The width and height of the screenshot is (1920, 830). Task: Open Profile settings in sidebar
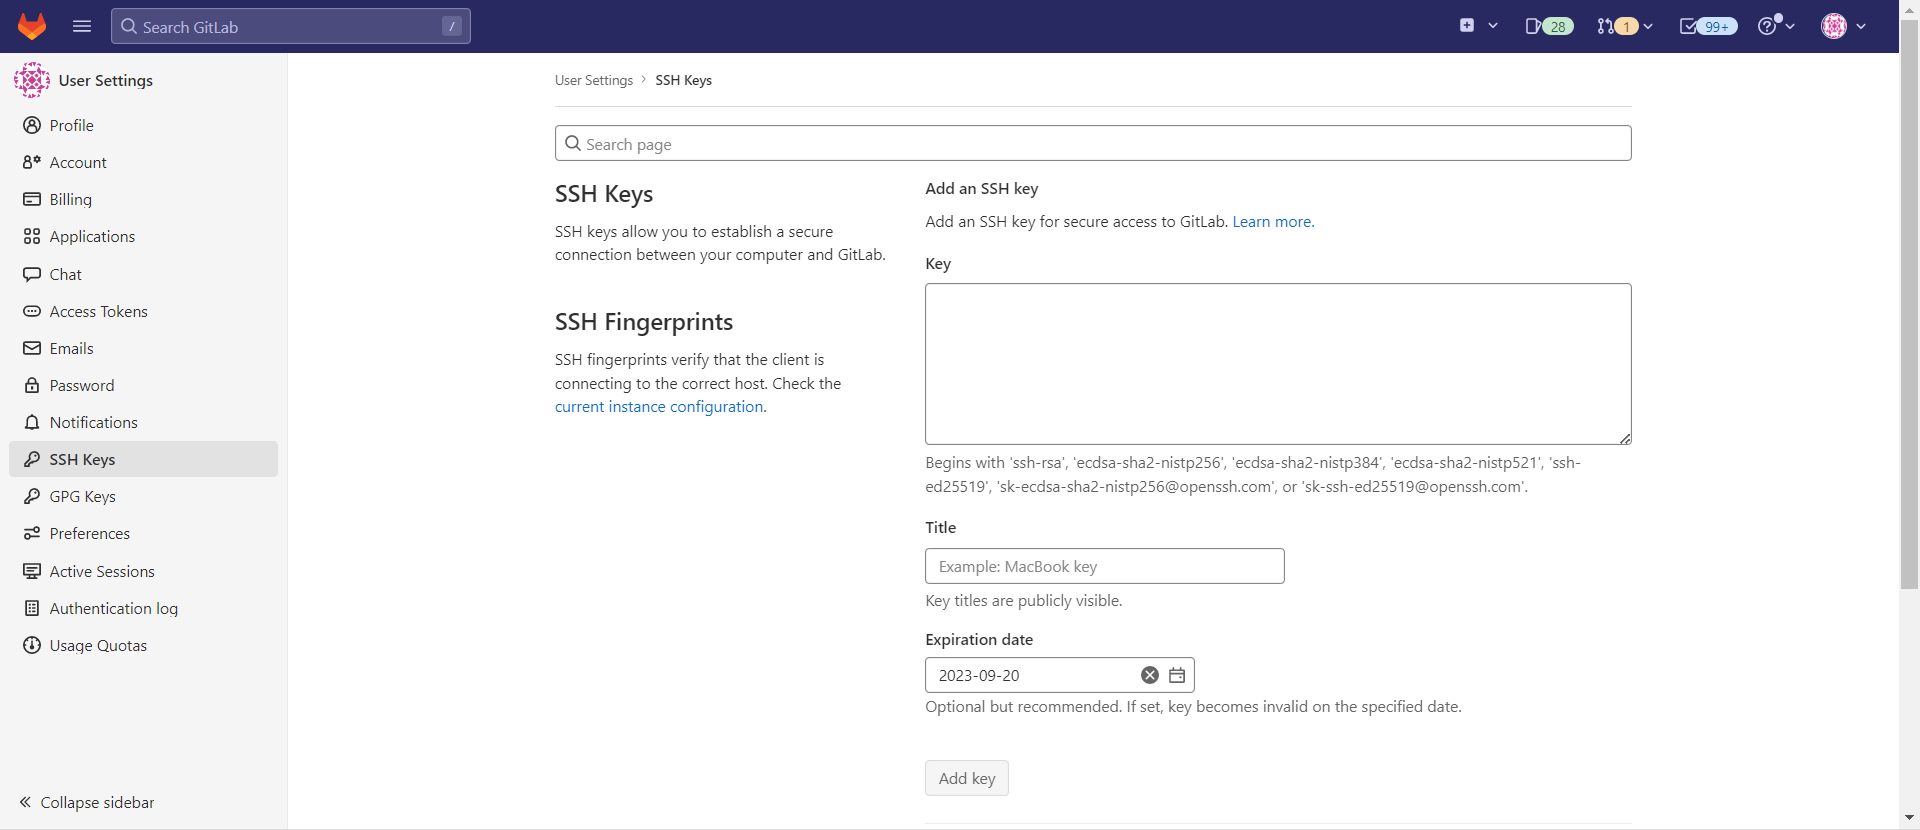point(144,125)
